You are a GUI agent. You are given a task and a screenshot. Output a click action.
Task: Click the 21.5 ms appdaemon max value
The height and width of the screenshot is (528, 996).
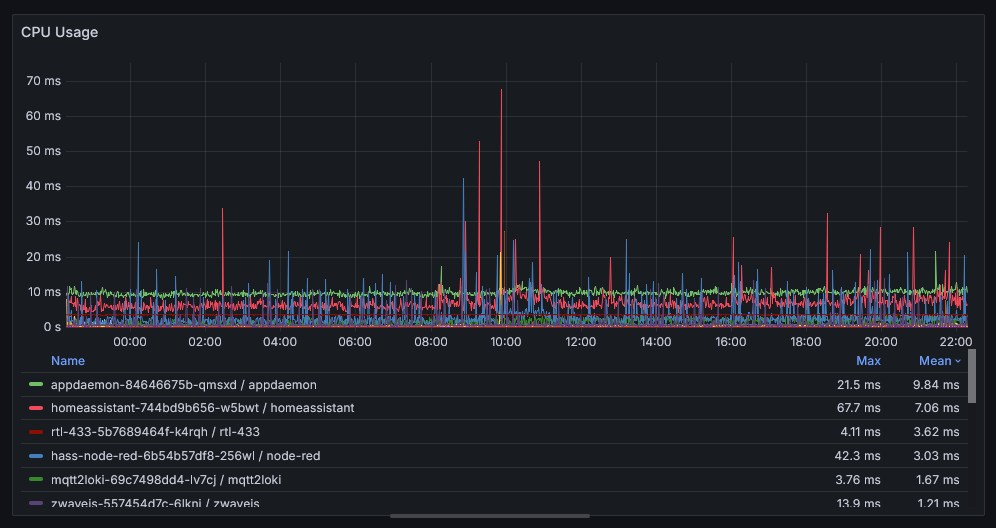(859, 385)
